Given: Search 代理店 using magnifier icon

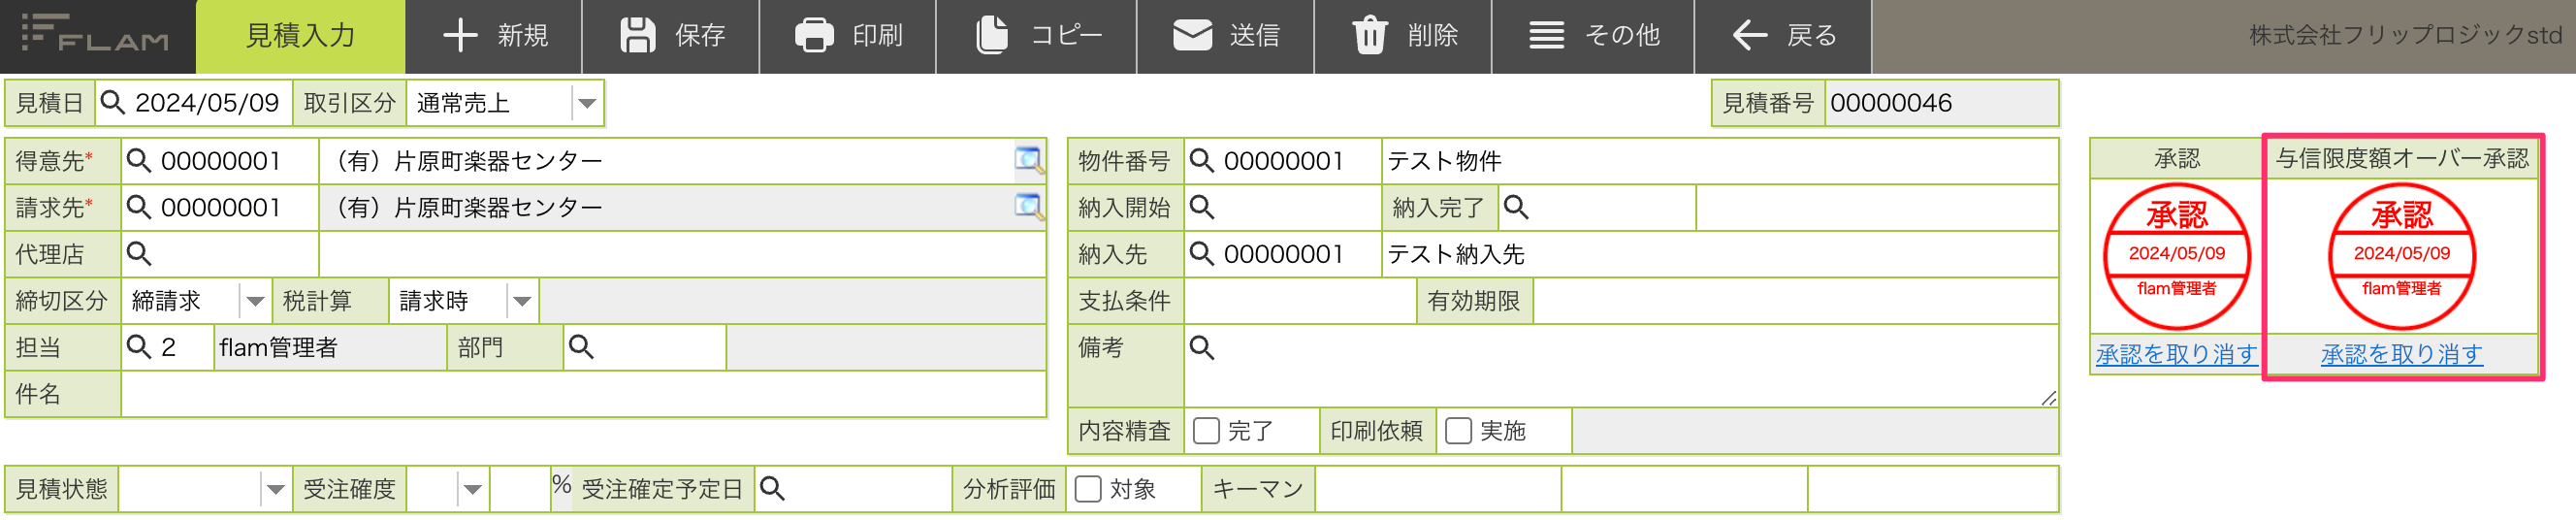Looking at the screenshot, I should click(x=139, y=254).
